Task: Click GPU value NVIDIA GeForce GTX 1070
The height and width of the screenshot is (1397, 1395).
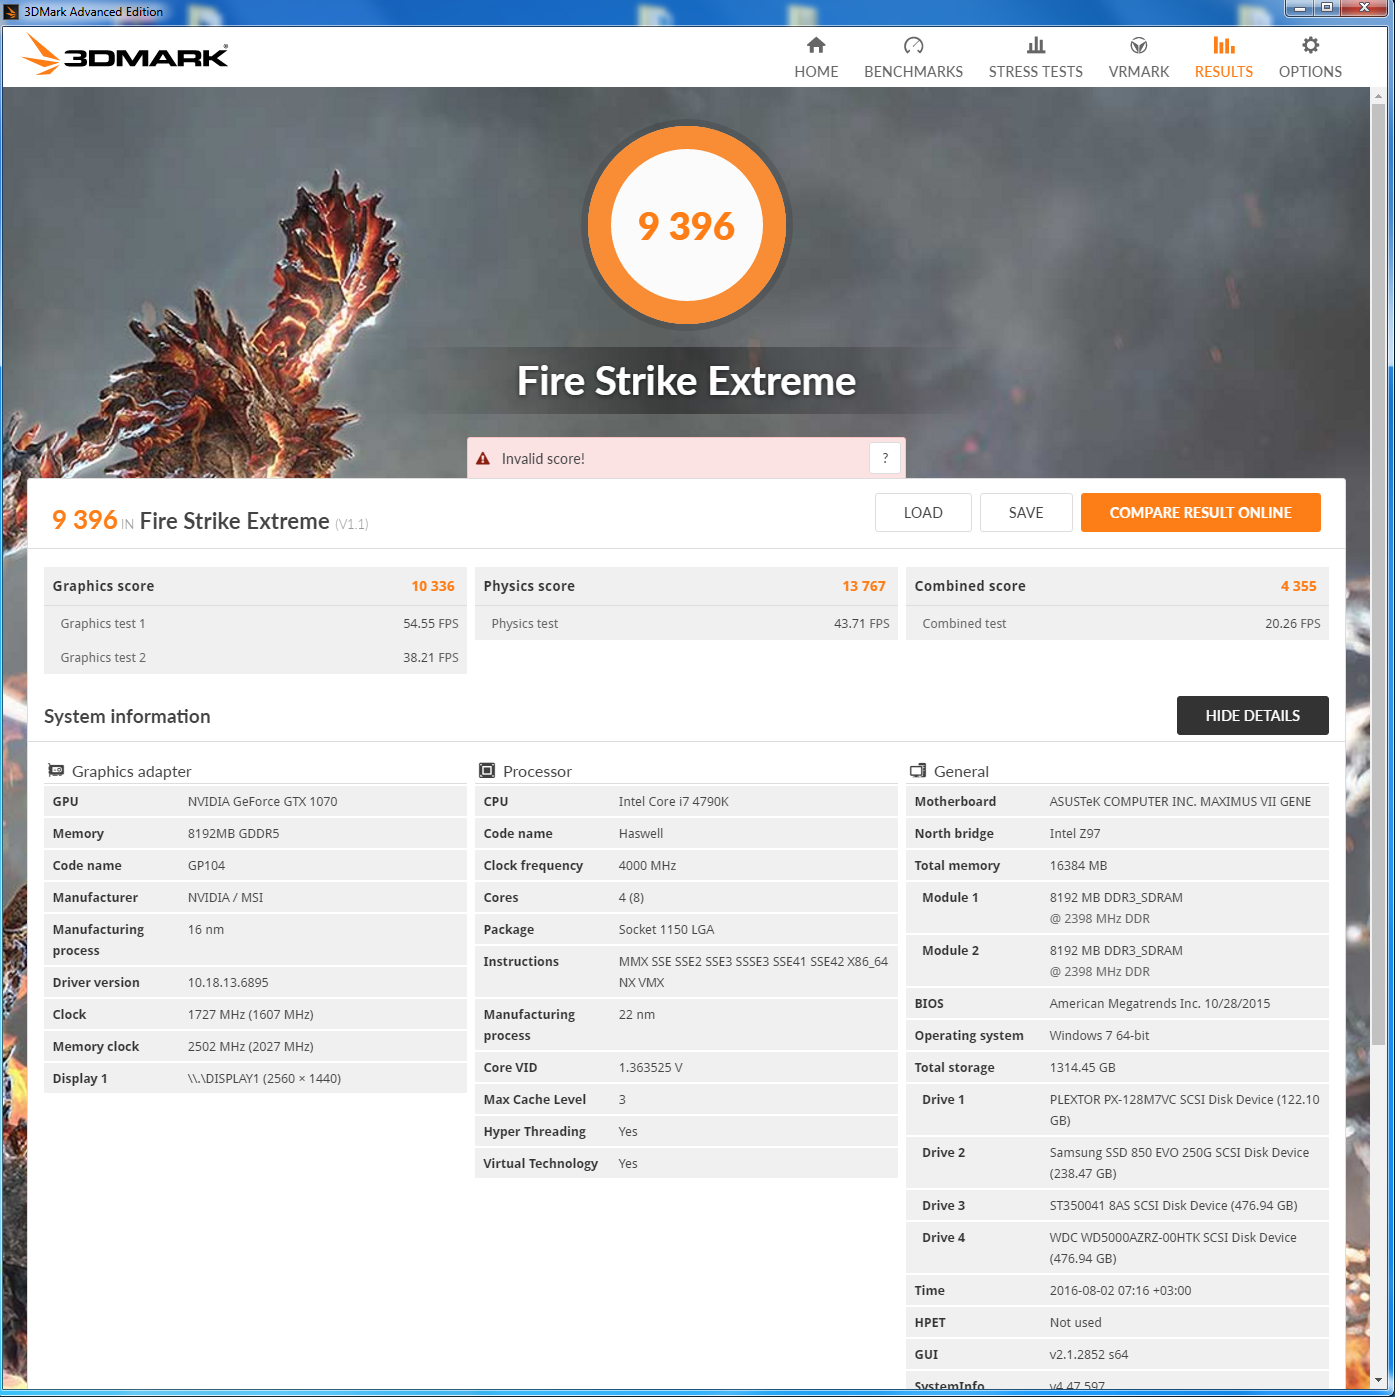Action: [x=263, y=801]
